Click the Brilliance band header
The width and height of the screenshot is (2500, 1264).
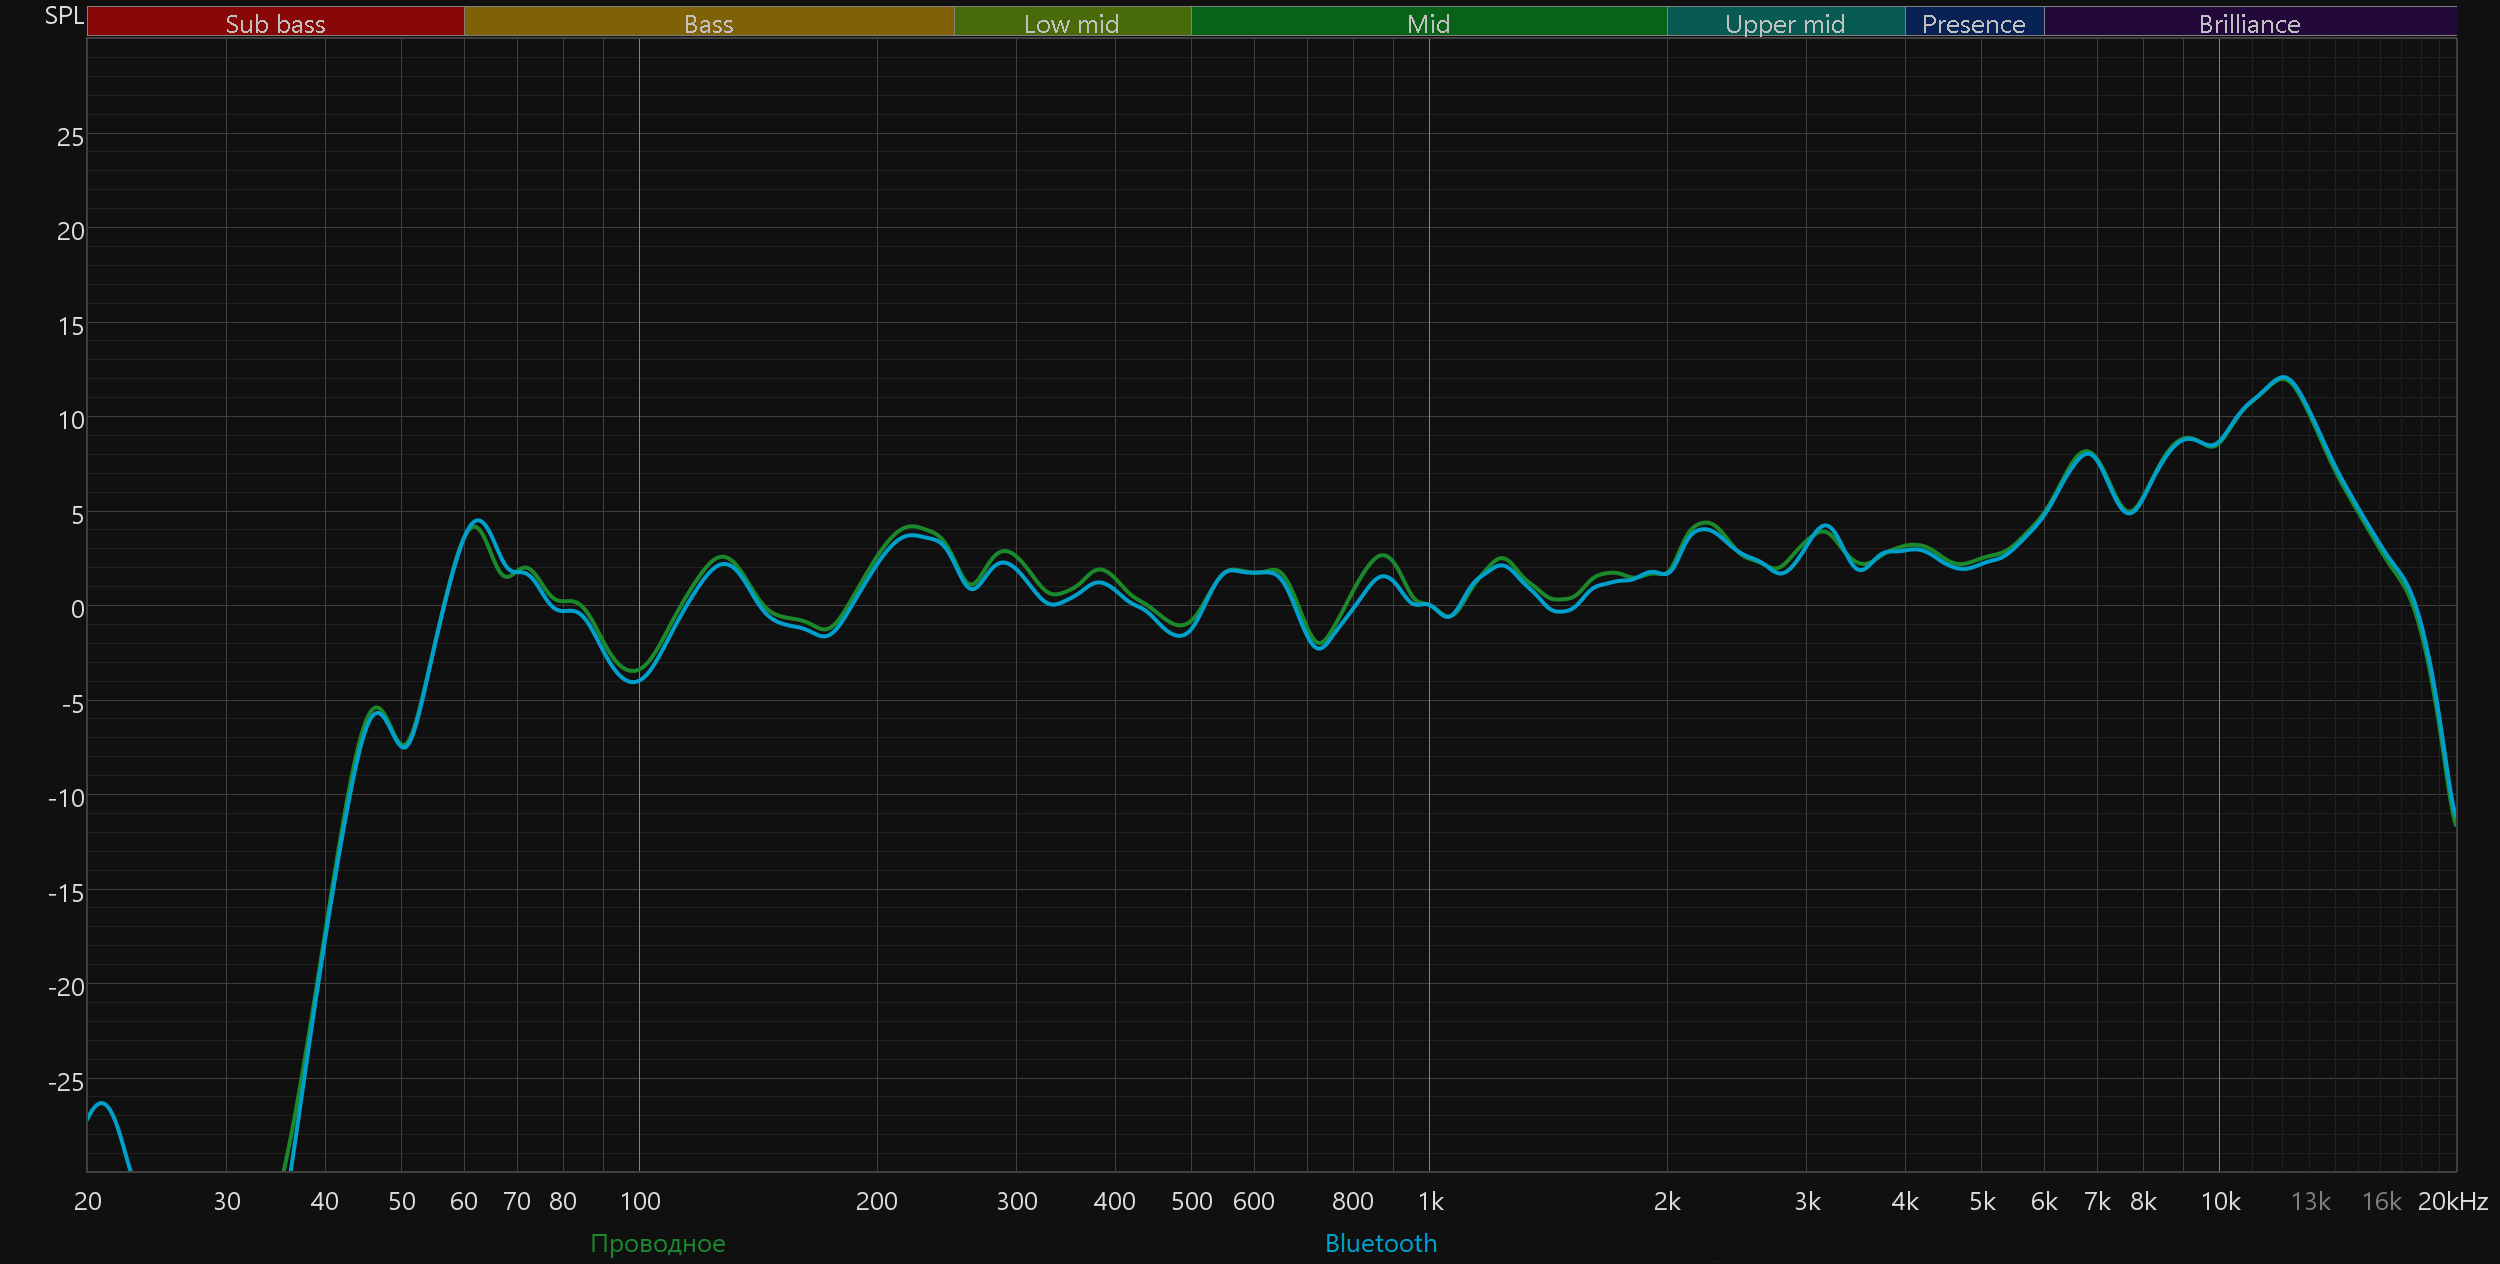[2249, 23]
